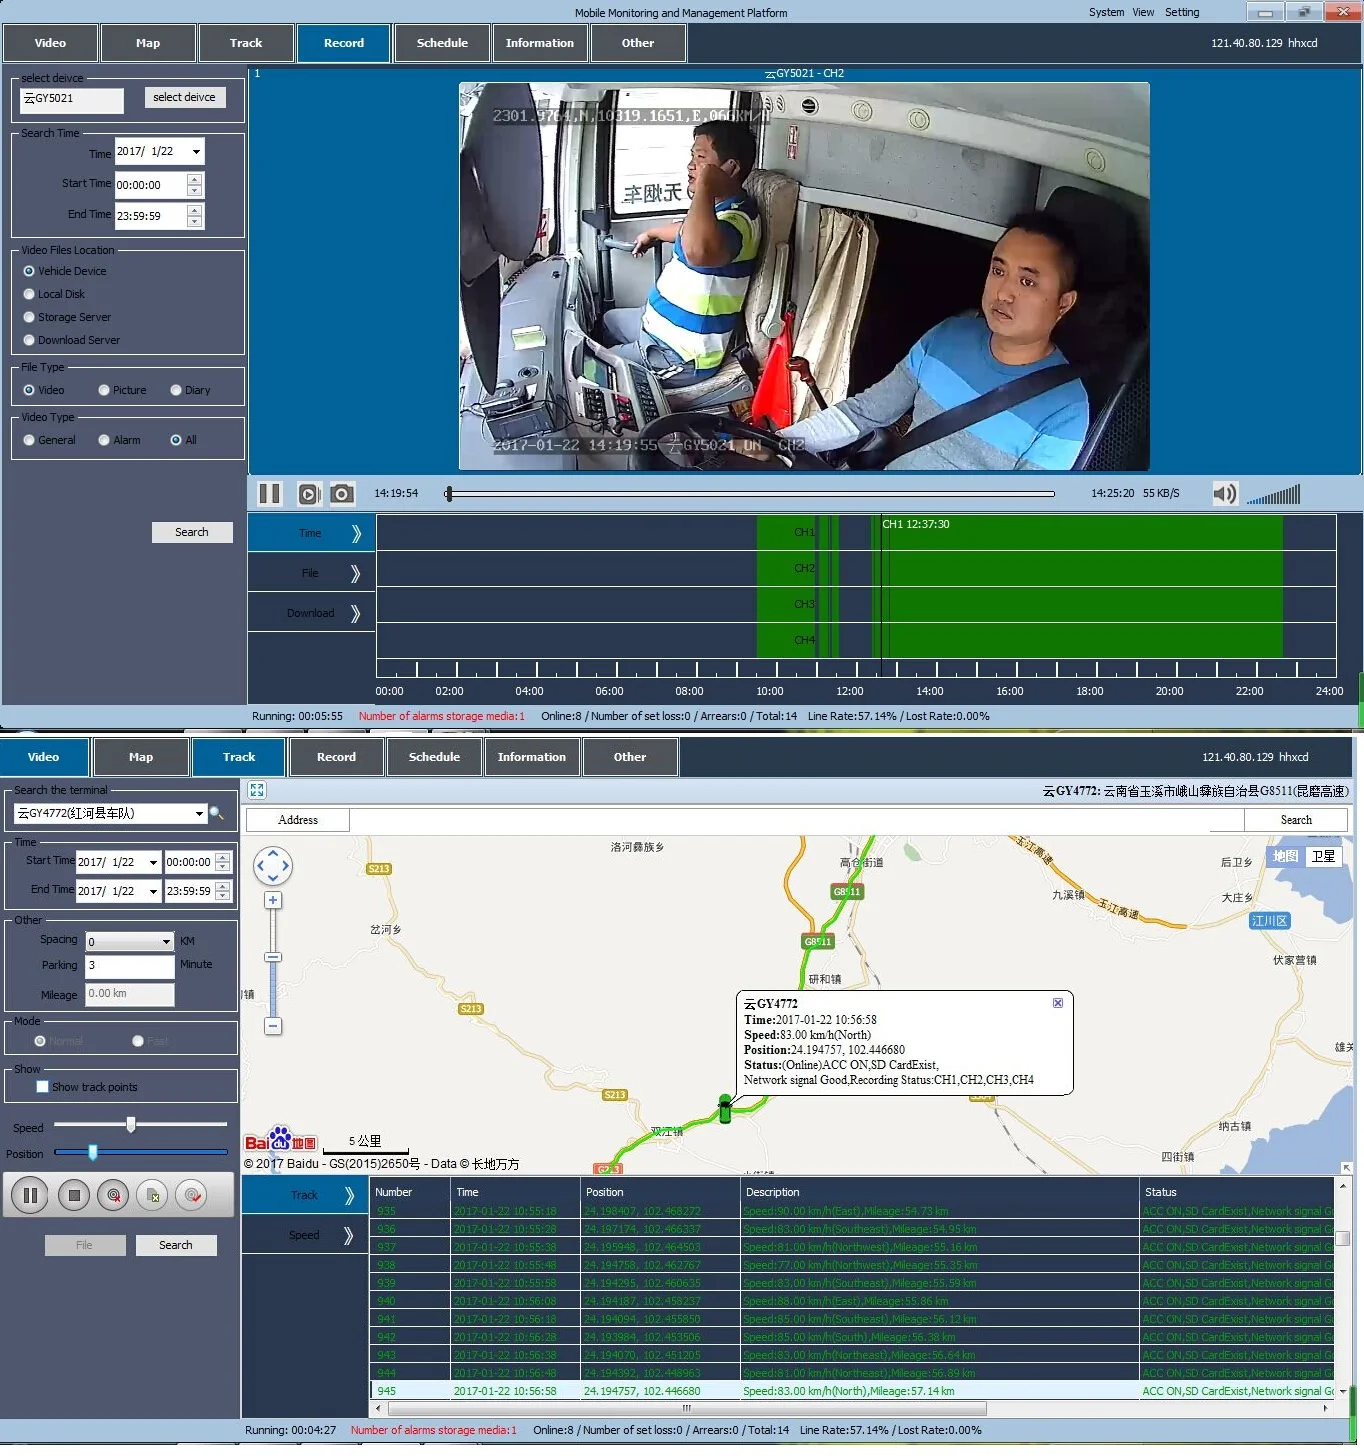Open the Search Time date dropdown
This screenshot has height=1456, width=1364.
pos(196,152)
